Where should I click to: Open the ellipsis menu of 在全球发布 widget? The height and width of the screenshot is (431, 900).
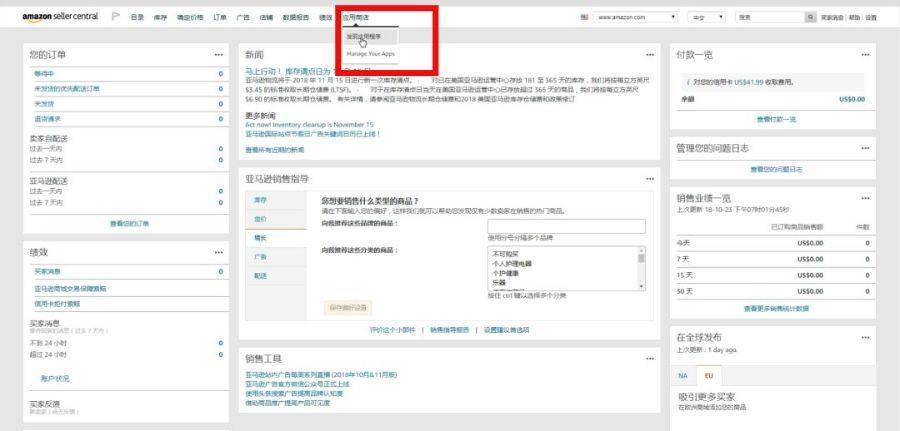pos(865,337)
